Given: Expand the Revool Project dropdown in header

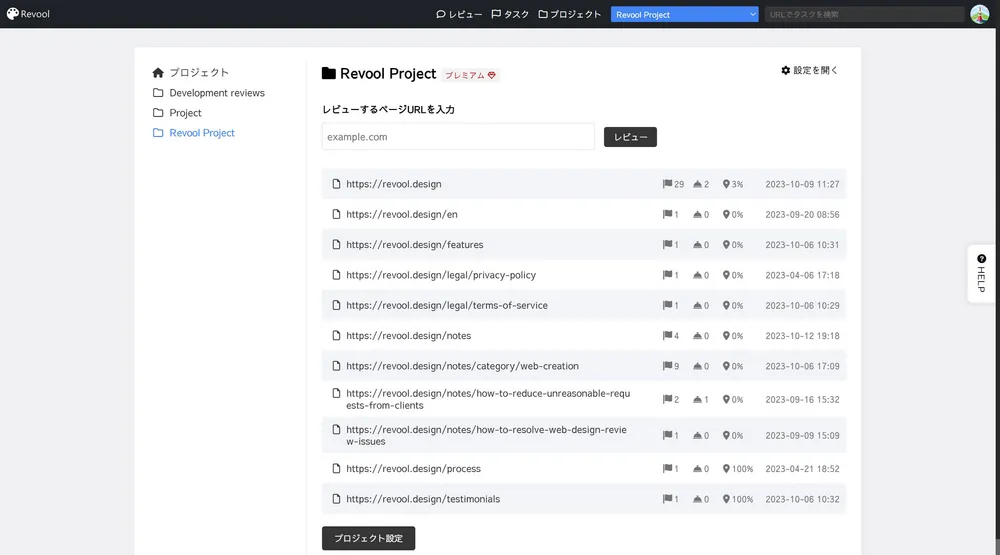Looking at the screenshot, I should click(x=684, y=14).
